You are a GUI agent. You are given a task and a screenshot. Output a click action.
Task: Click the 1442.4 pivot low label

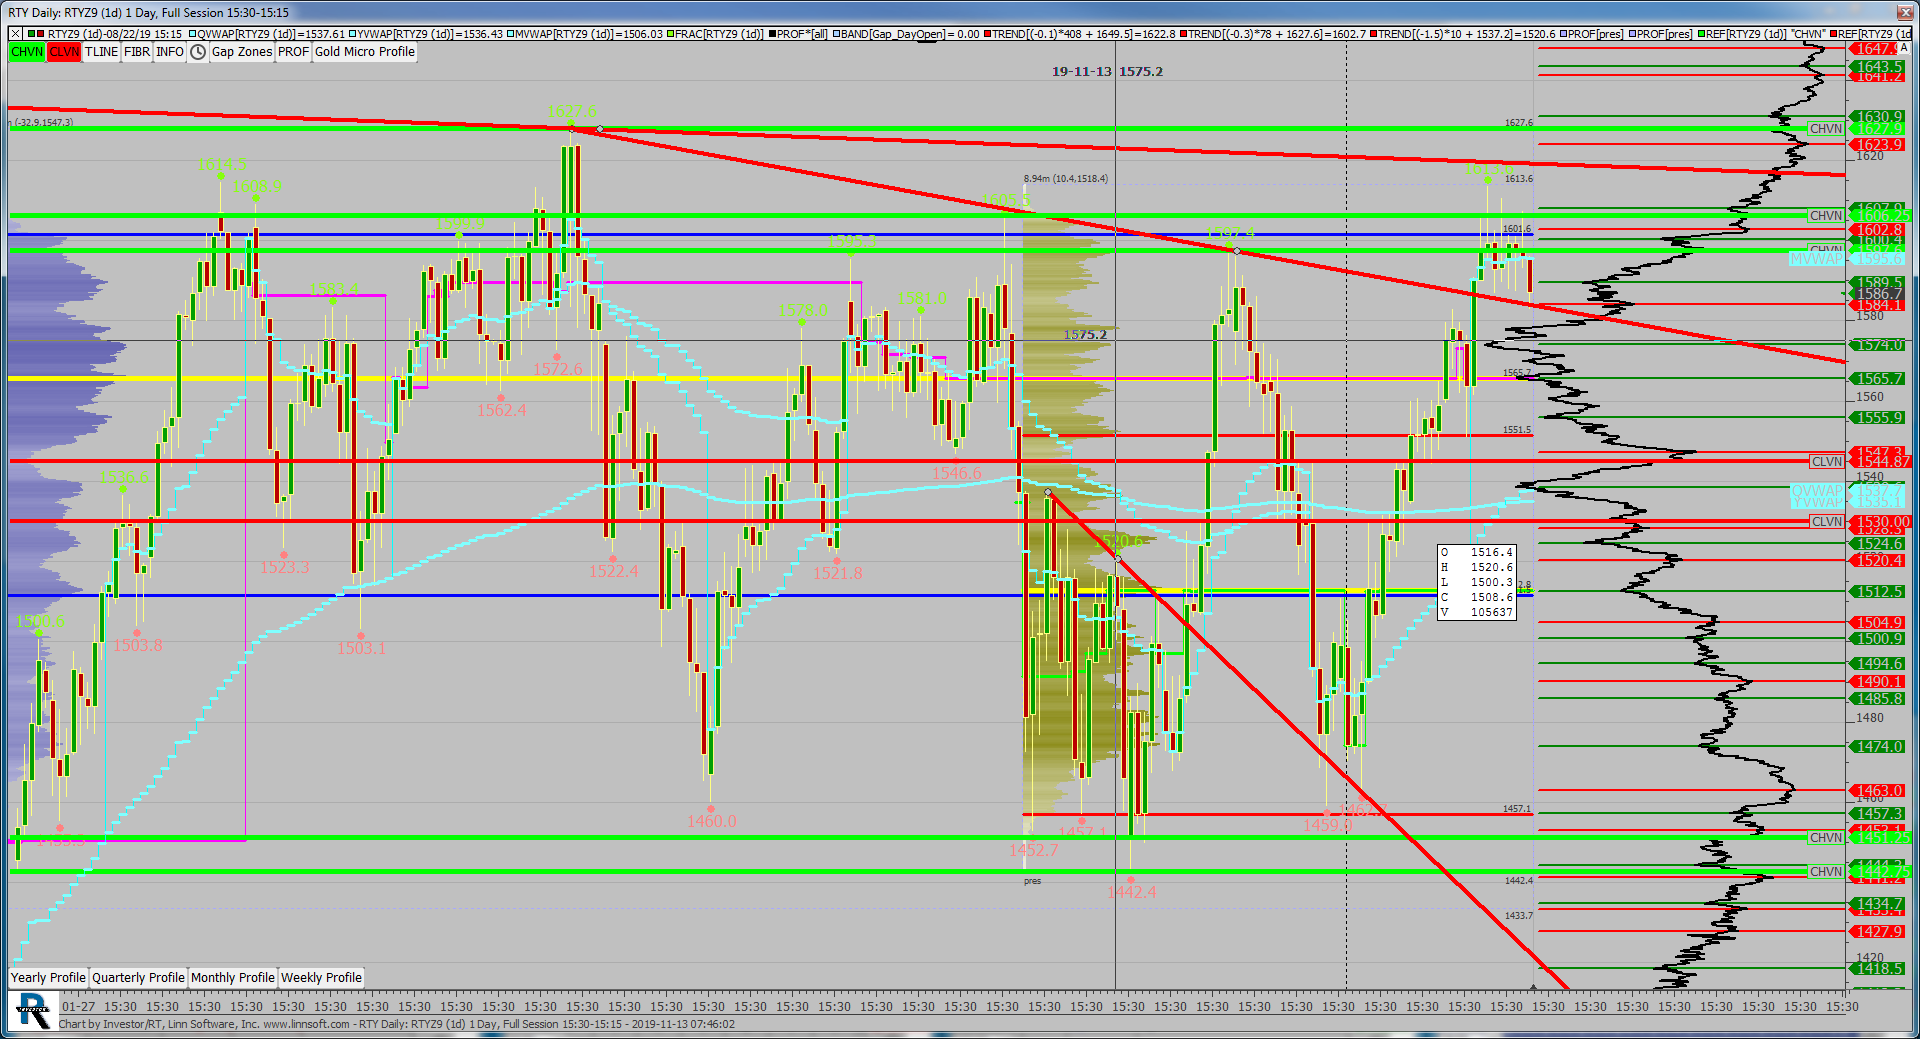pyautogui.click(x=1131, y=891)
